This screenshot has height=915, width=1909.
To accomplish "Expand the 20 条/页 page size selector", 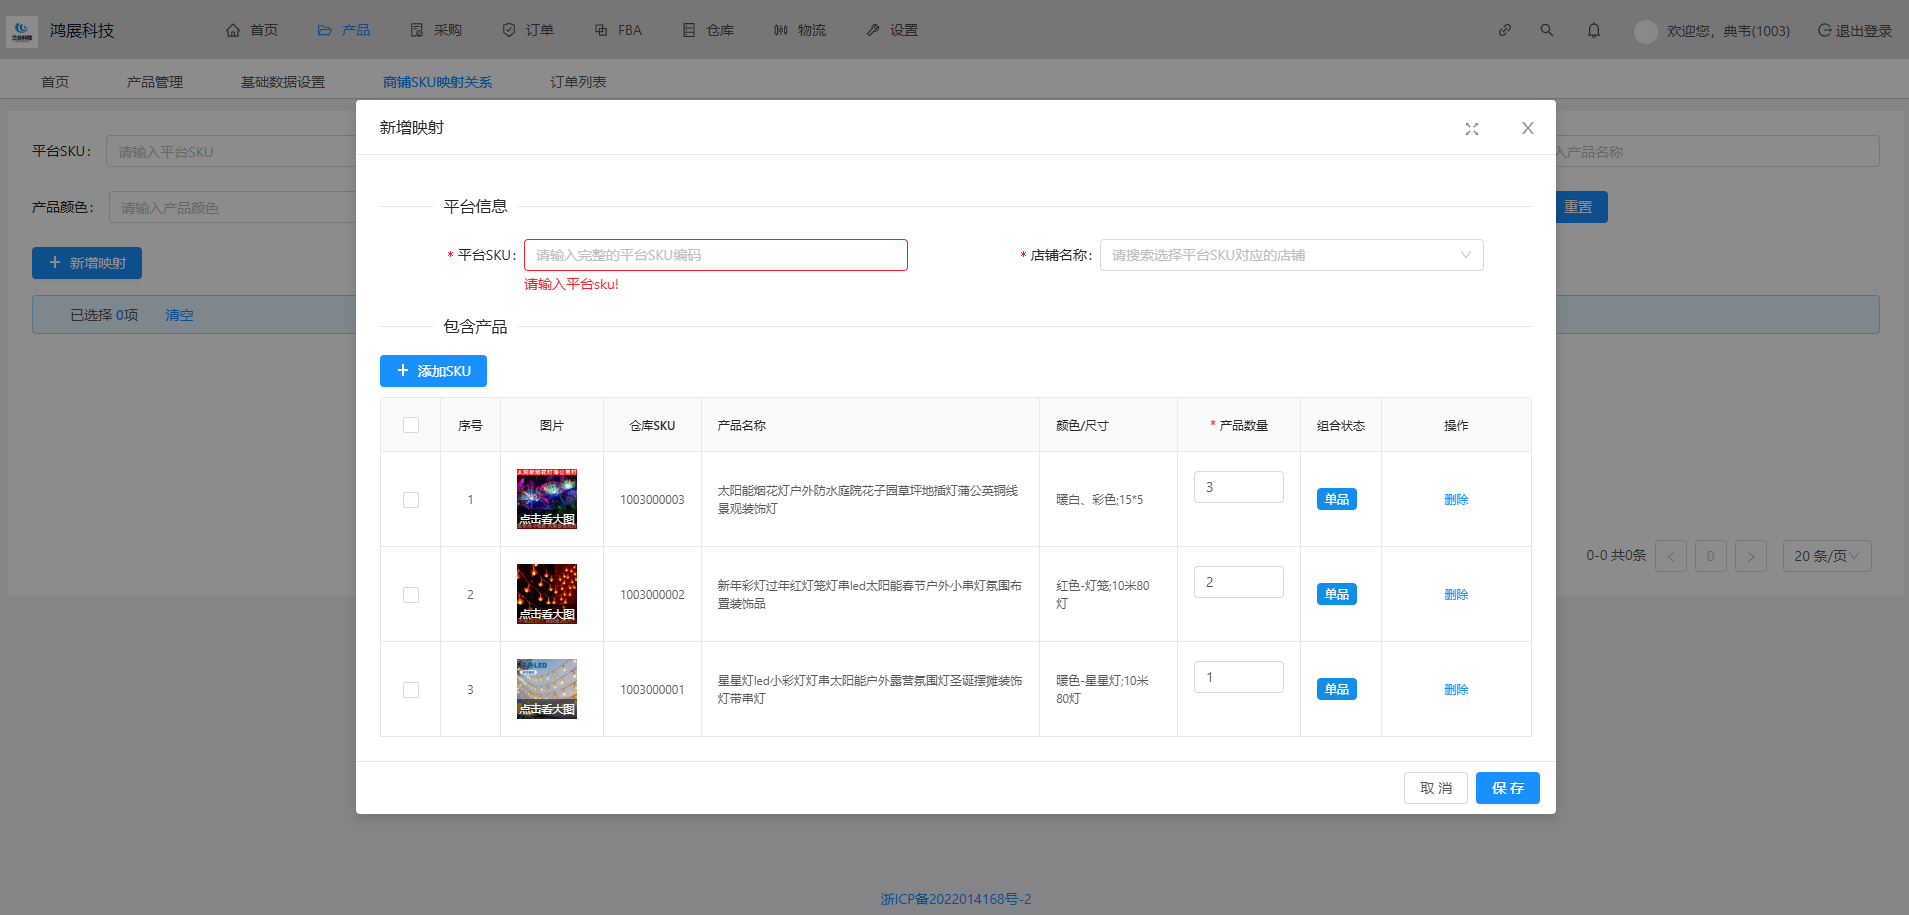I will (x=1826, y=556).
